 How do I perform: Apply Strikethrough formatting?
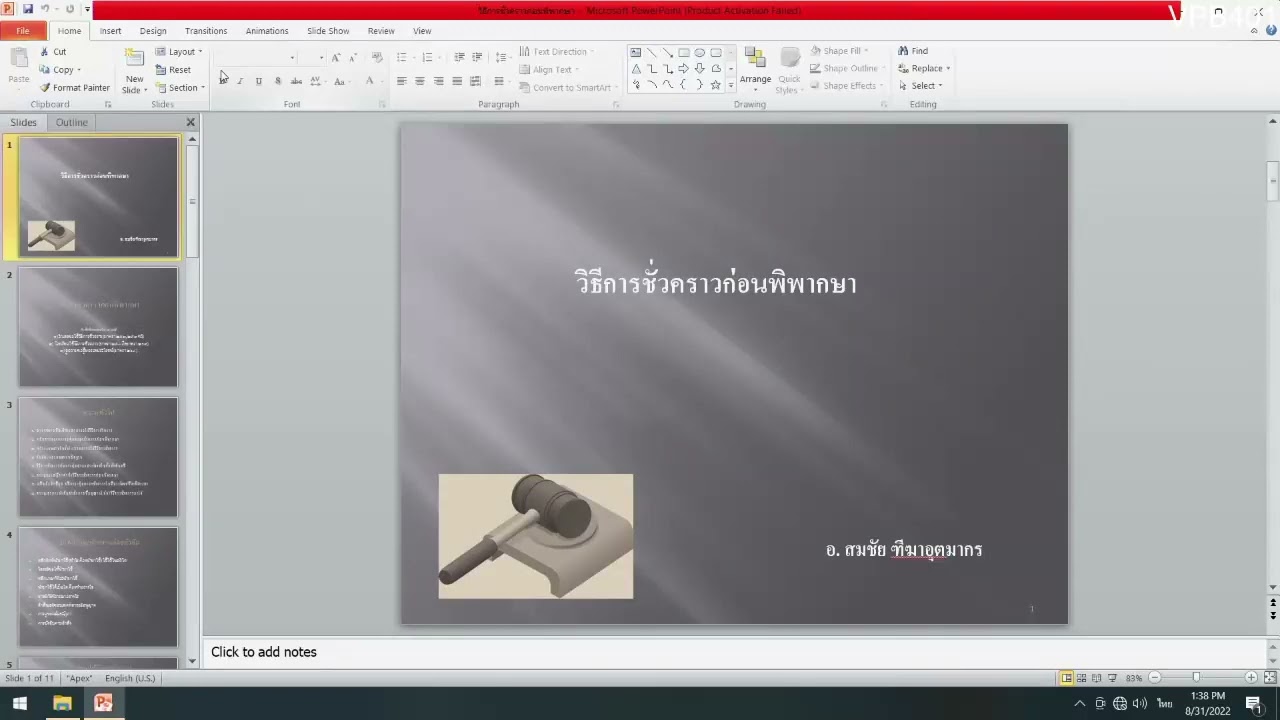point(296,81)
